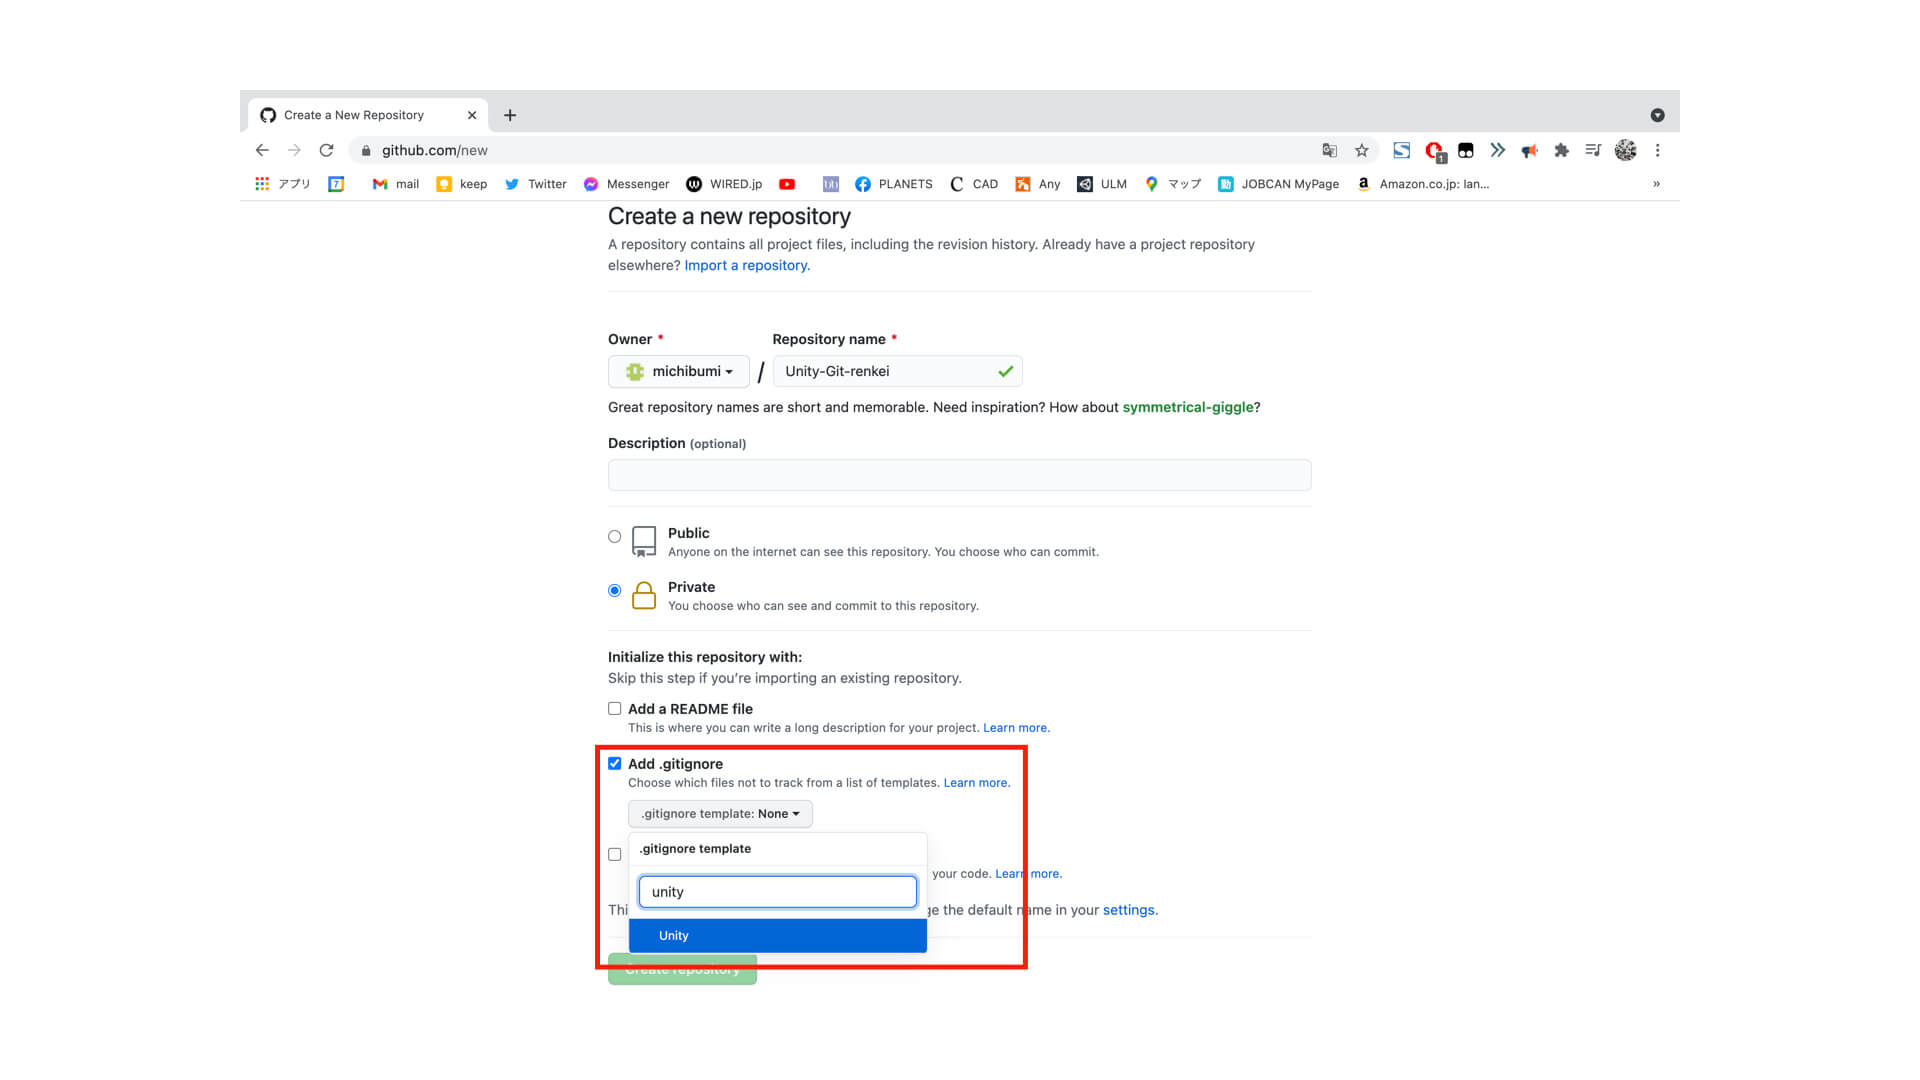Screen dimensions: 1920x1080
Task: Click the Chrome extensions puzzle-piece icon
Action: click(1562, 150)
